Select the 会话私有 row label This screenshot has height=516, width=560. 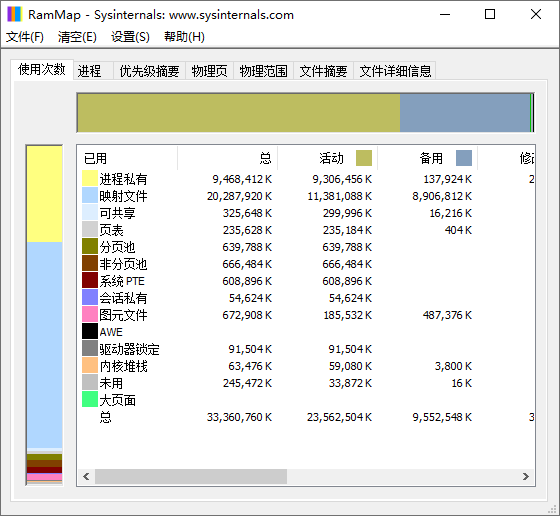click(x=123, y=298)
